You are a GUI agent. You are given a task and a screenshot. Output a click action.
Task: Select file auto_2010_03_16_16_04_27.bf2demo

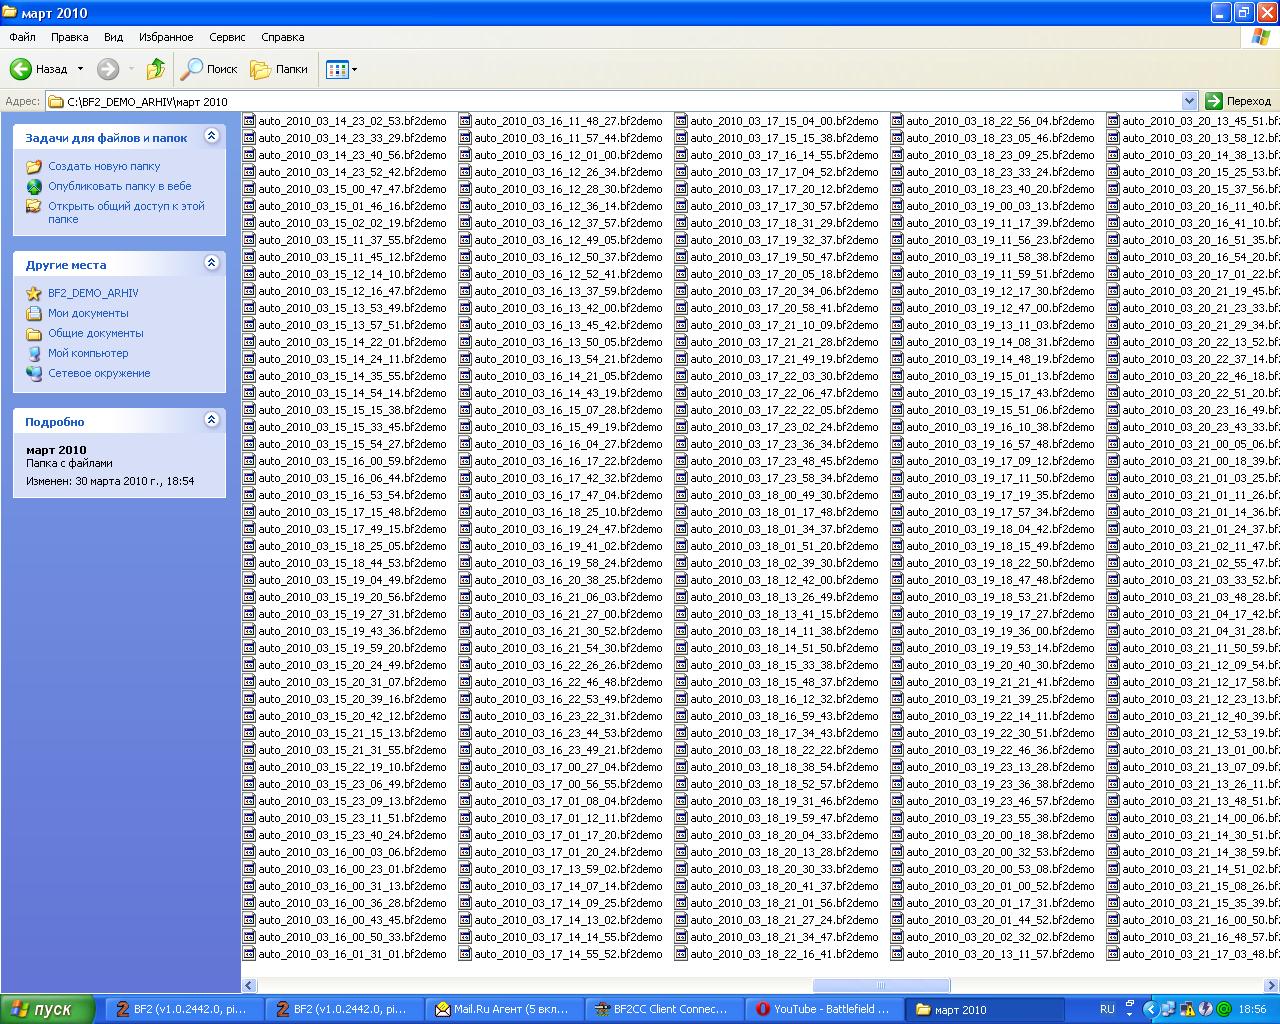click(x=568, y=444)
